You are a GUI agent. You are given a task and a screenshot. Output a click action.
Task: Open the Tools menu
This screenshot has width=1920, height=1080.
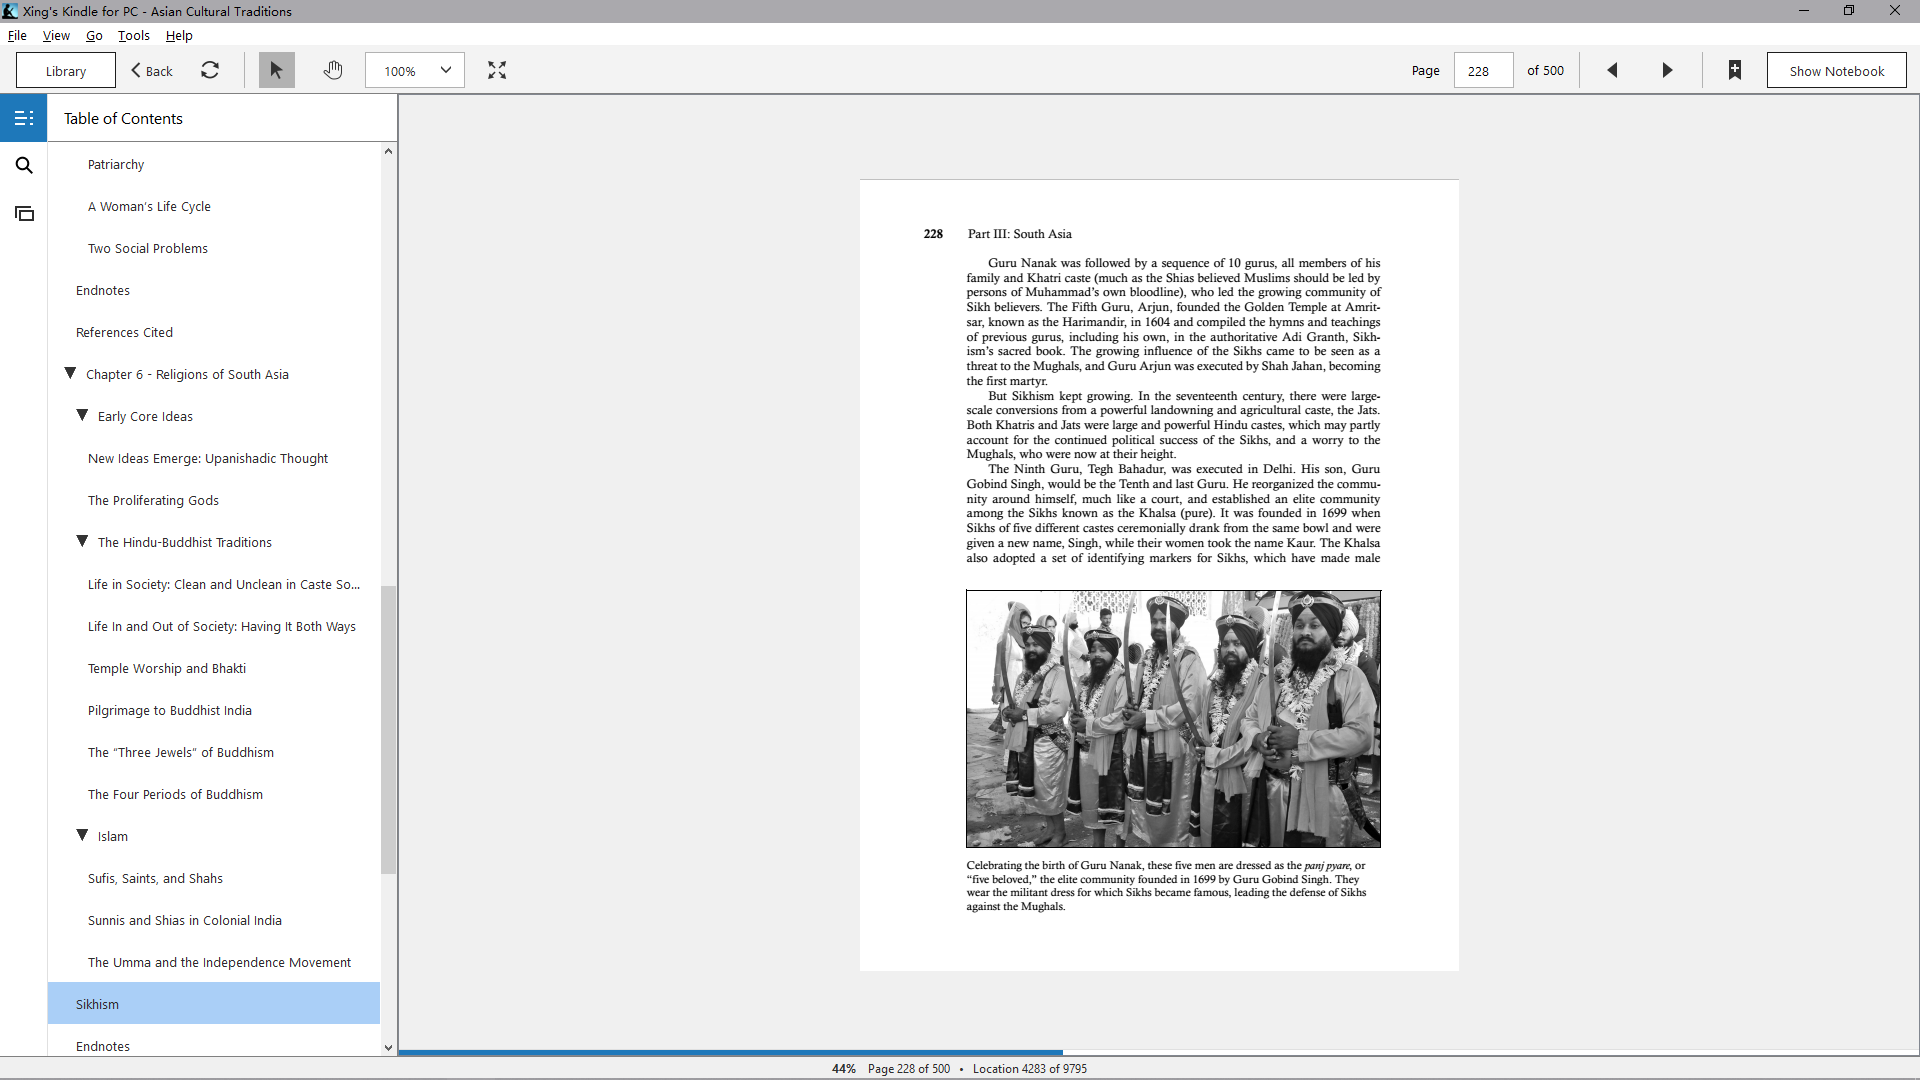[134, 35]
